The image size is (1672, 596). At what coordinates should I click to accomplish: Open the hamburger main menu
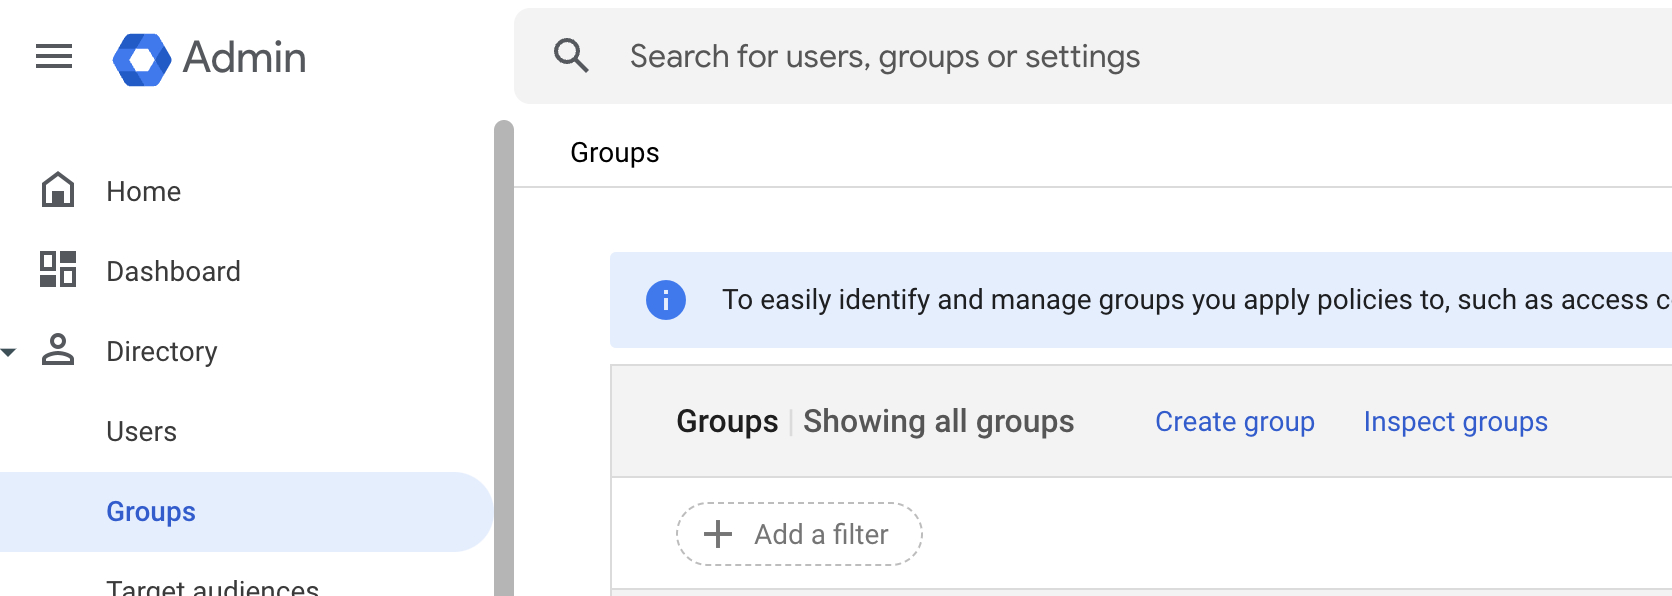coord(54,57)
